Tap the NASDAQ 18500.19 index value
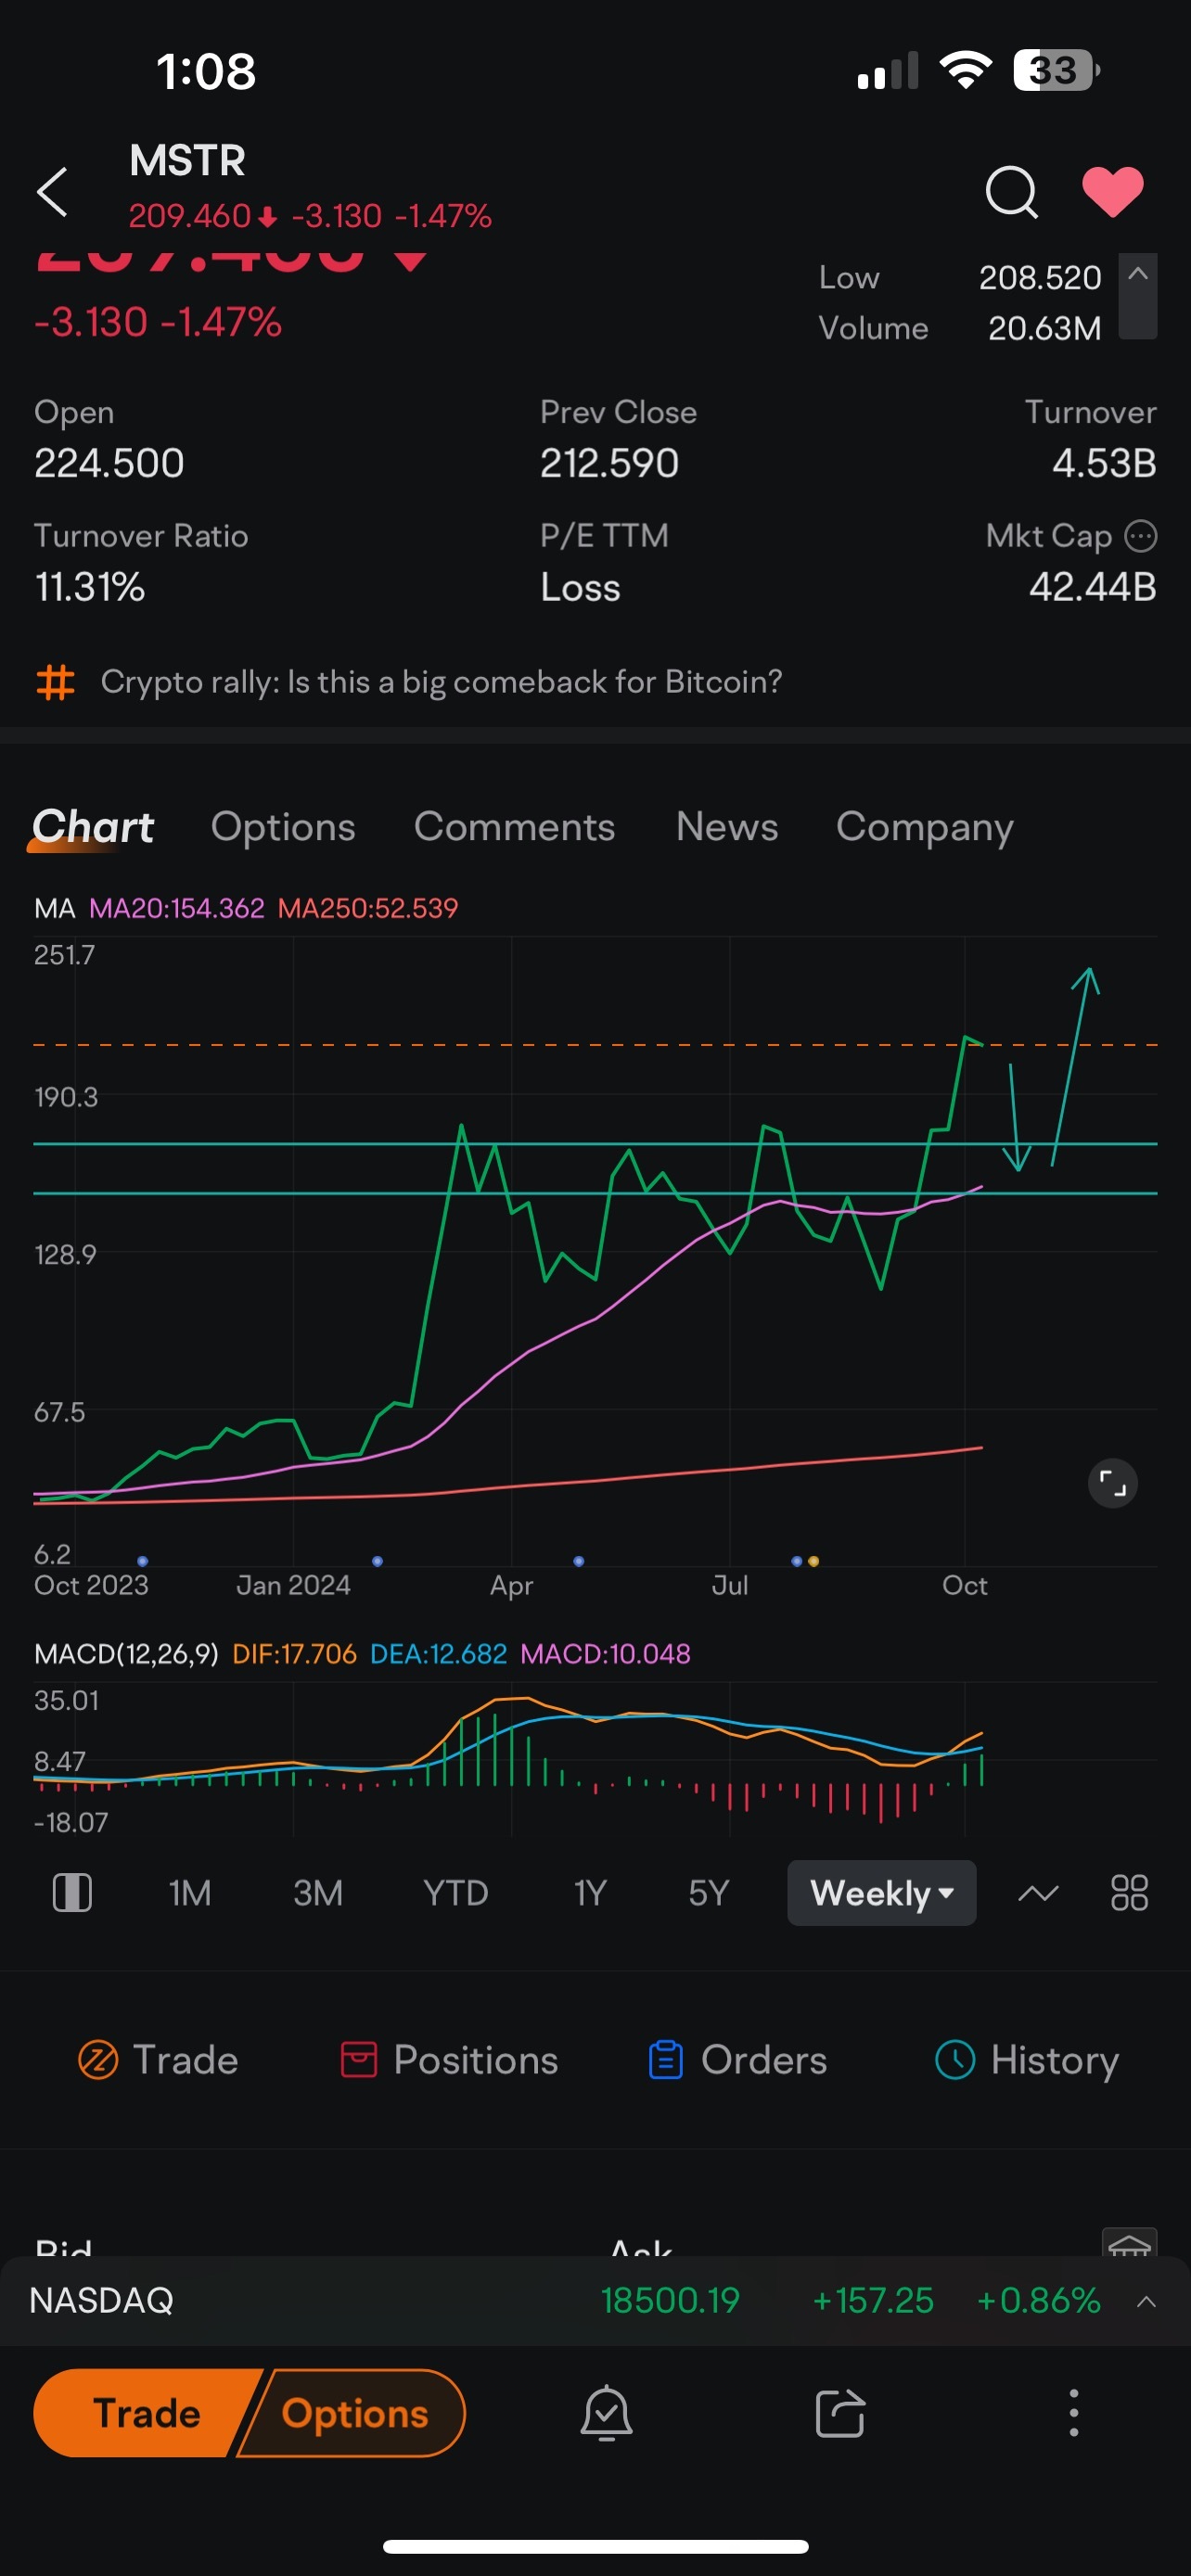Image resolution: width=1191 pixels, height=2576 pixels. point(670,2301)
